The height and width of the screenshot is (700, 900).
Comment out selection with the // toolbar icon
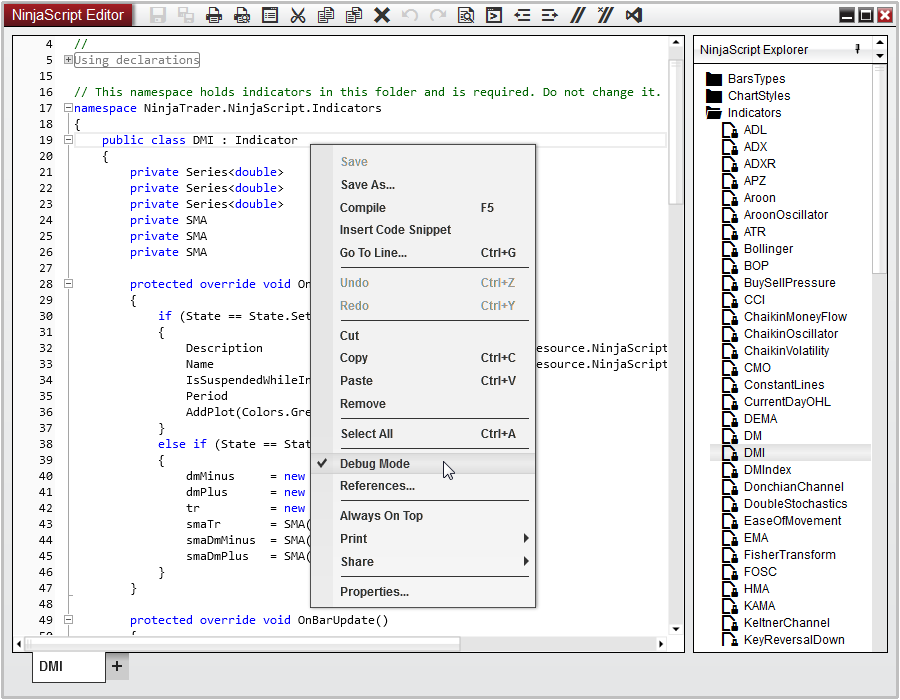[x=578, y=15]
